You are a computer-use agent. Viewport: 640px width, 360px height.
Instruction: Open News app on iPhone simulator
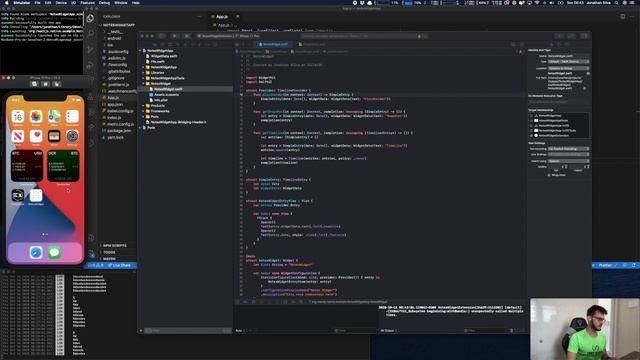point(18,136)
